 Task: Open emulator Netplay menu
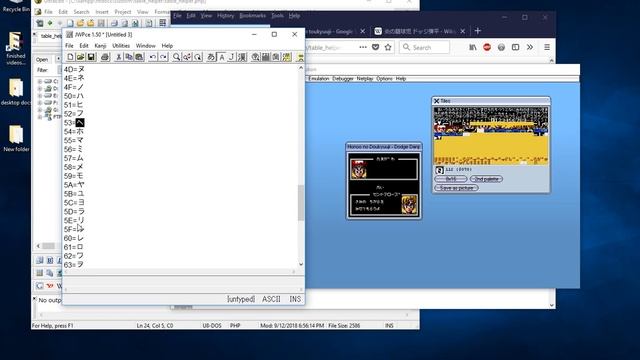(365, 78)
